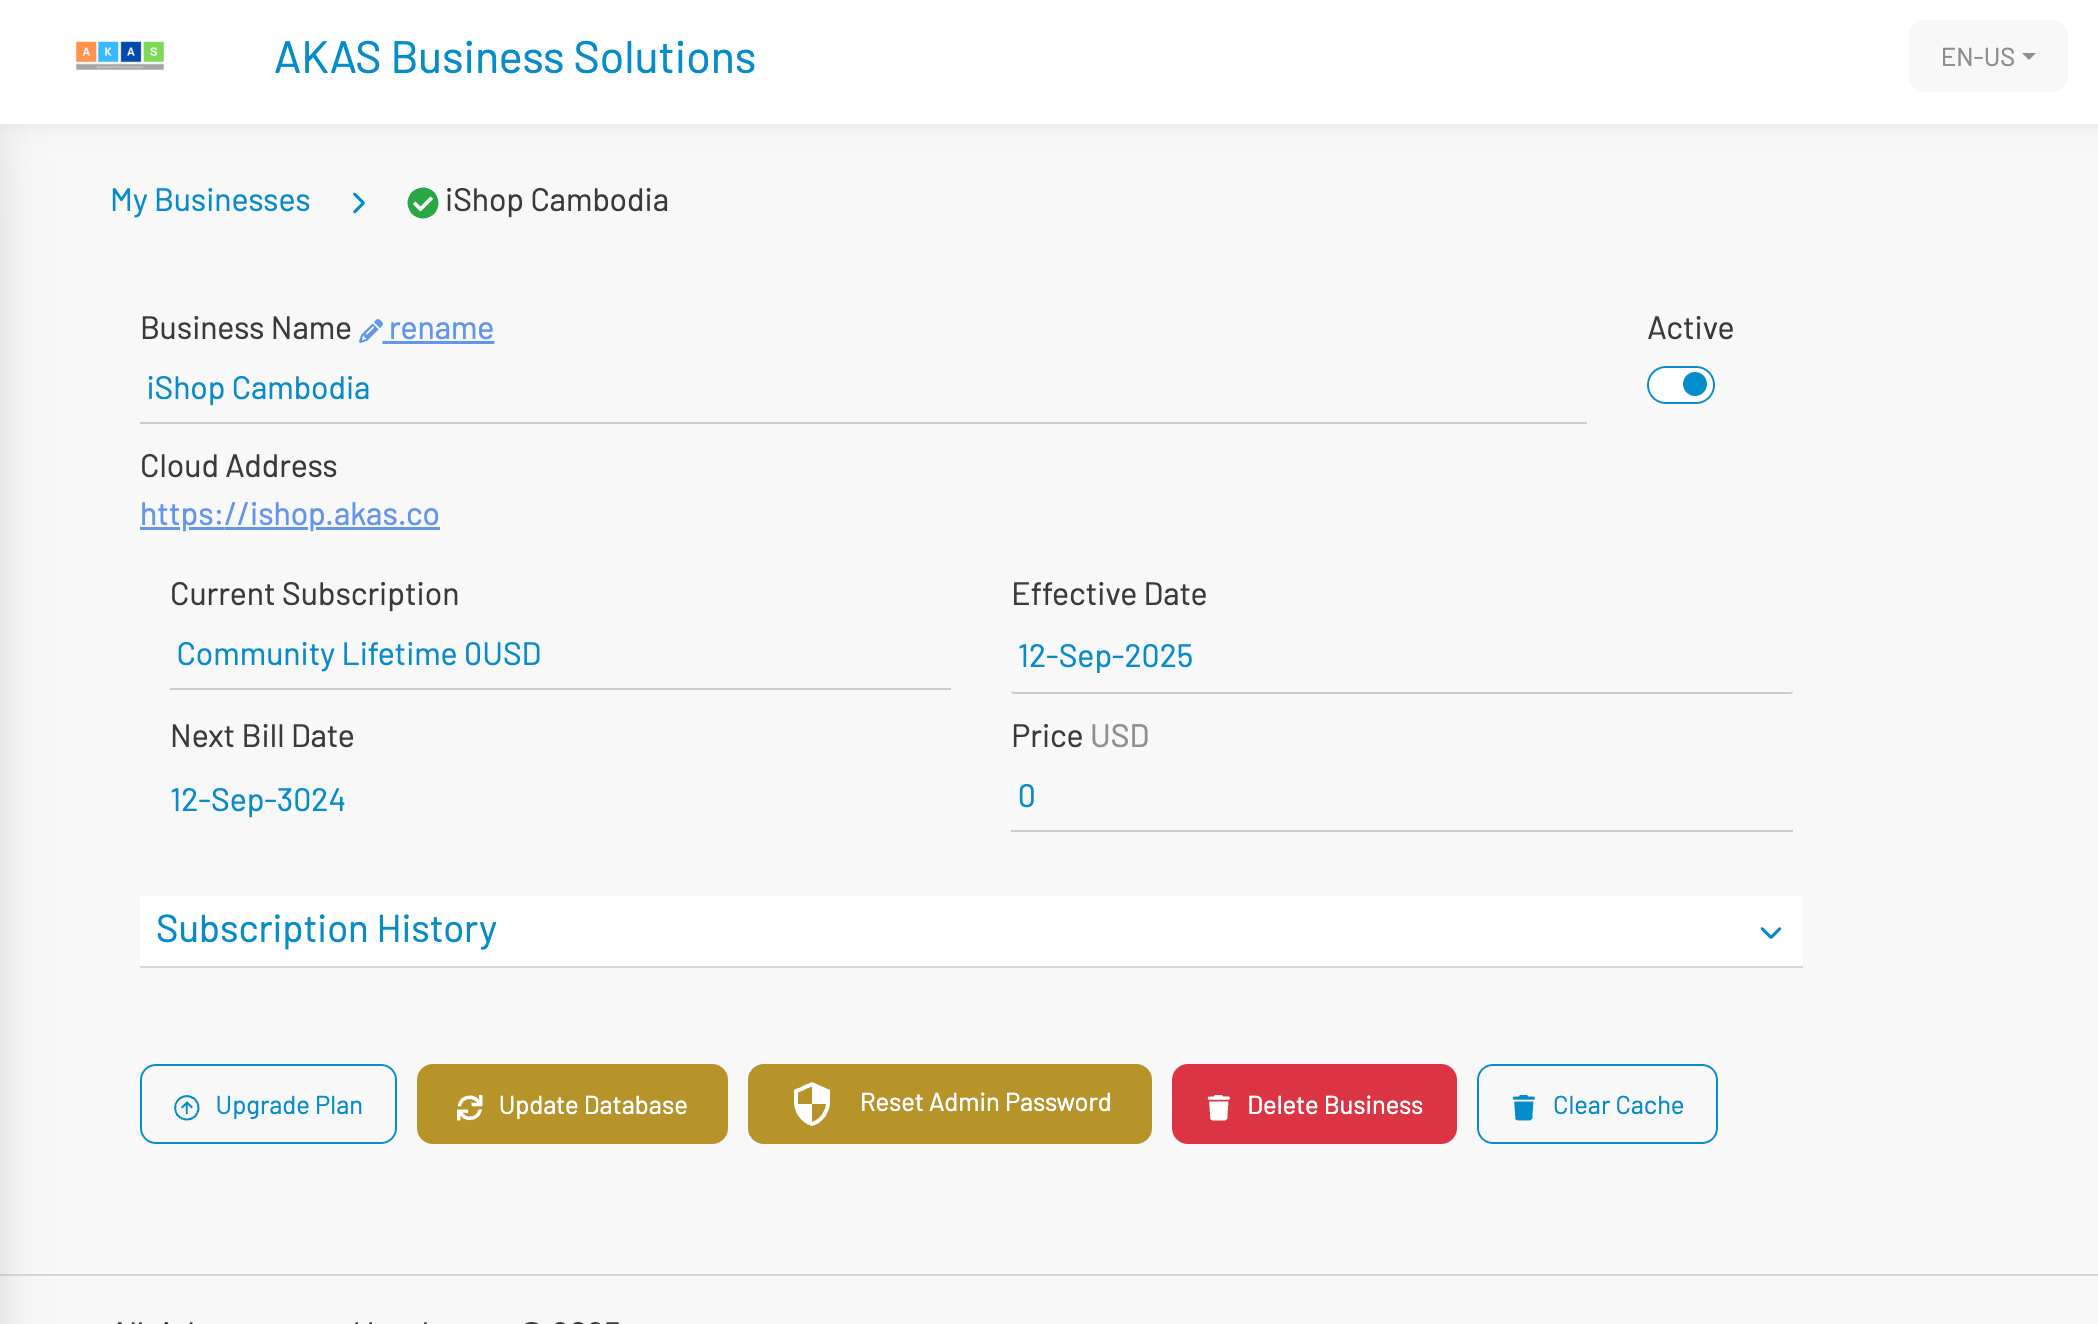Go to My Businesses breadcrumb

(210, 201)
